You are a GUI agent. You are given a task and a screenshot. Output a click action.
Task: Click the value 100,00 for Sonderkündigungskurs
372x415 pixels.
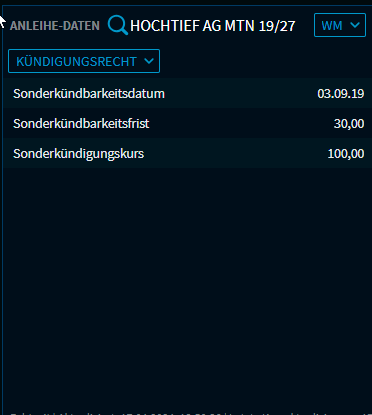346,154
